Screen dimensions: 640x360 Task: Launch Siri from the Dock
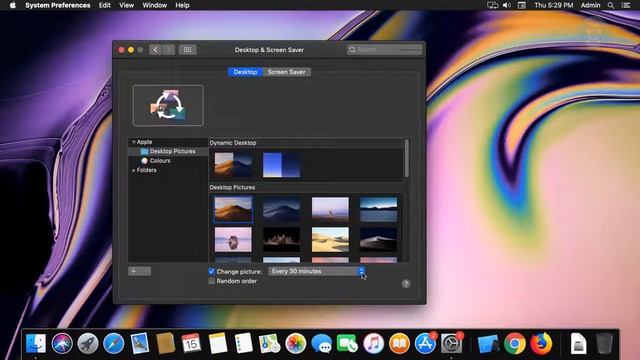click(62, 343)
